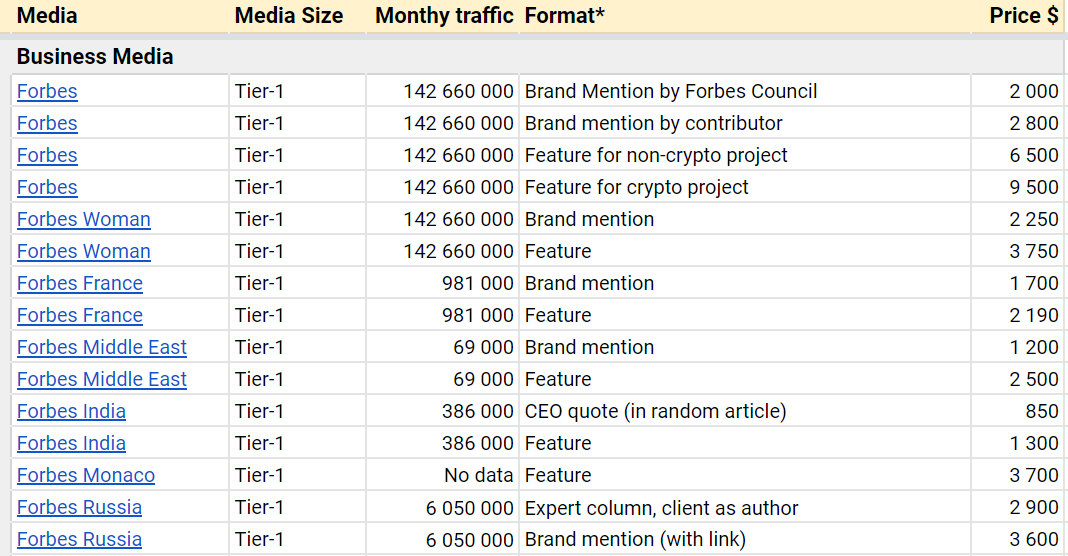This screenshot has height=556, width=1068.
Task: Select the price cell 850
Action: (1019, 412)
